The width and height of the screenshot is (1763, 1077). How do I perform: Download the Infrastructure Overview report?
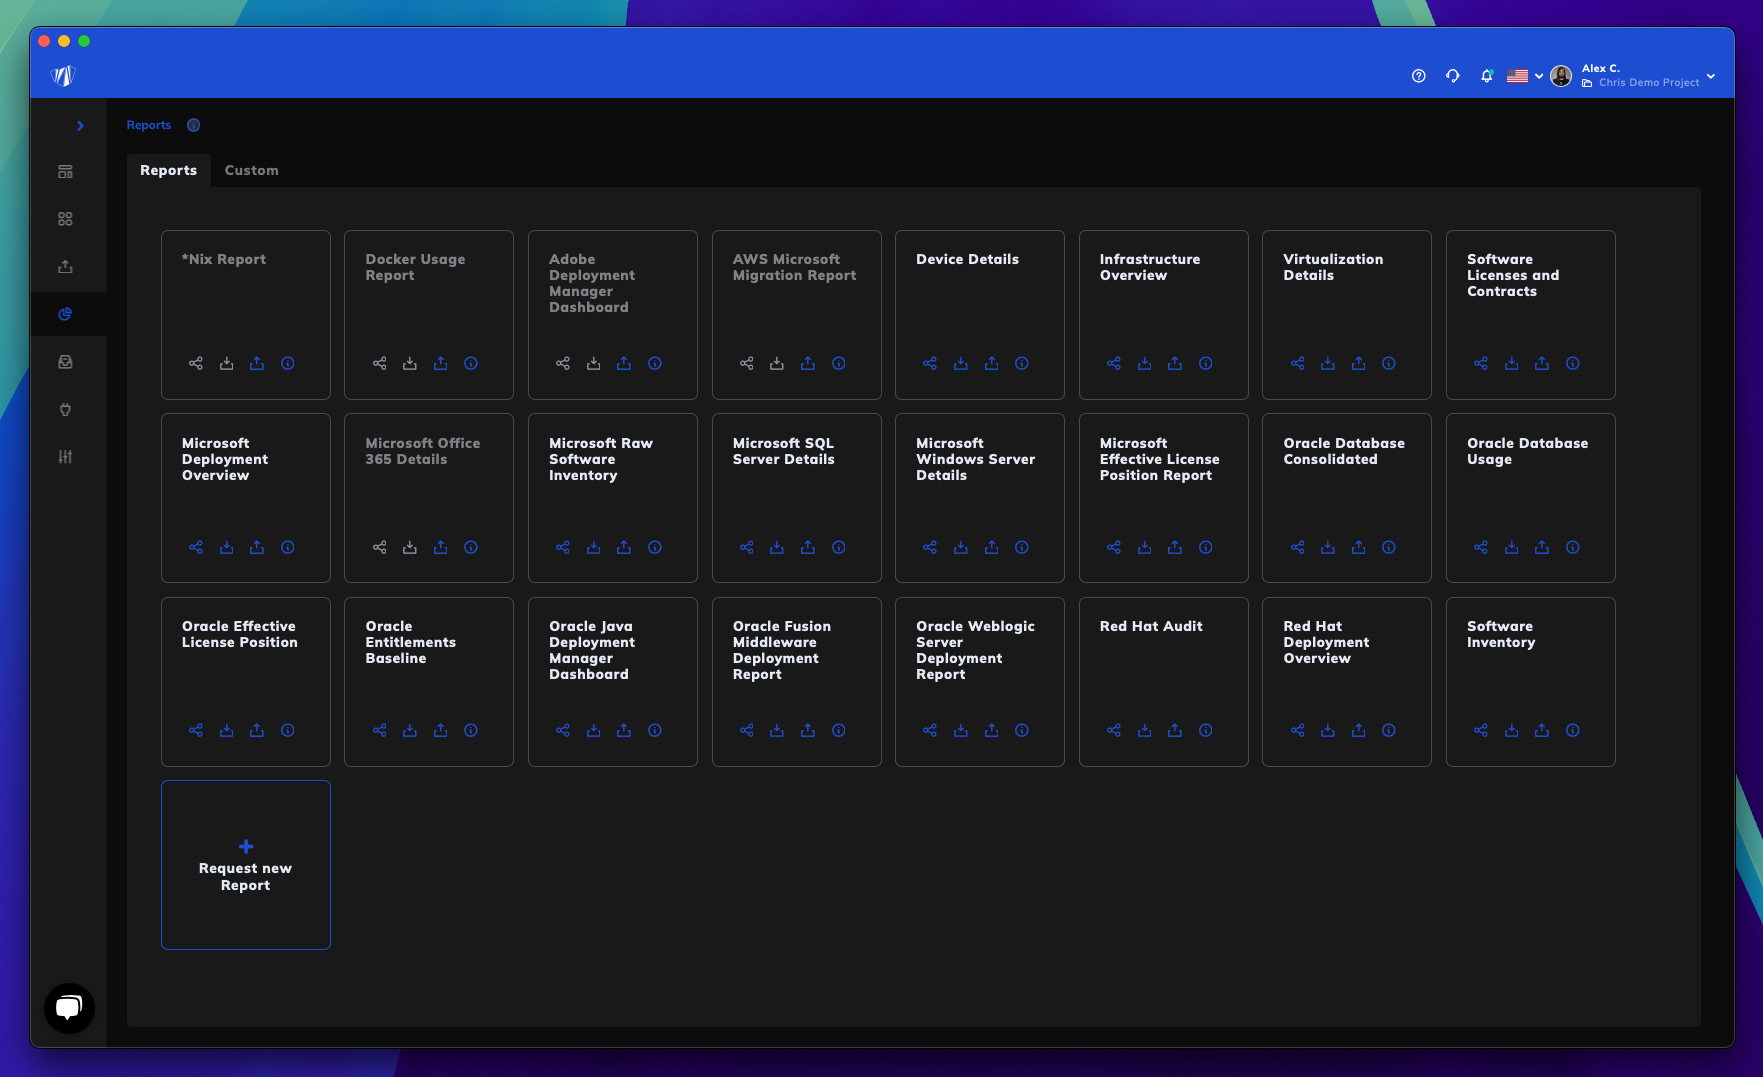click(1144, 363)
